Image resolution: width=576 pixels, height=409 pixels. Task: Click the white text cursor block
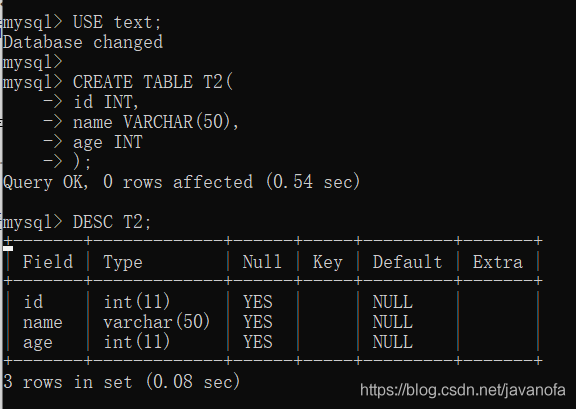pos(8,248)
